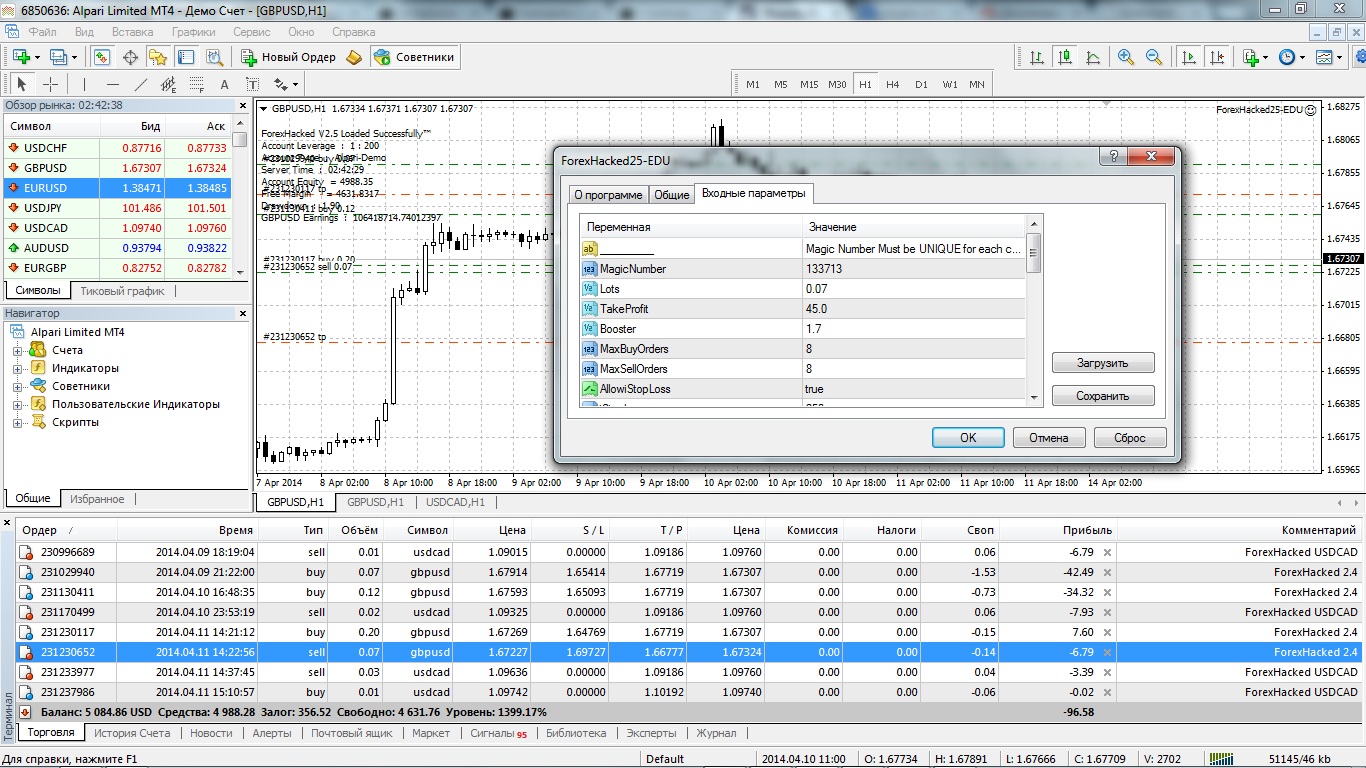This screenshot has width=1366, height=768.
Task: Switch to M15 timeframe
Action: coord(809,84)
